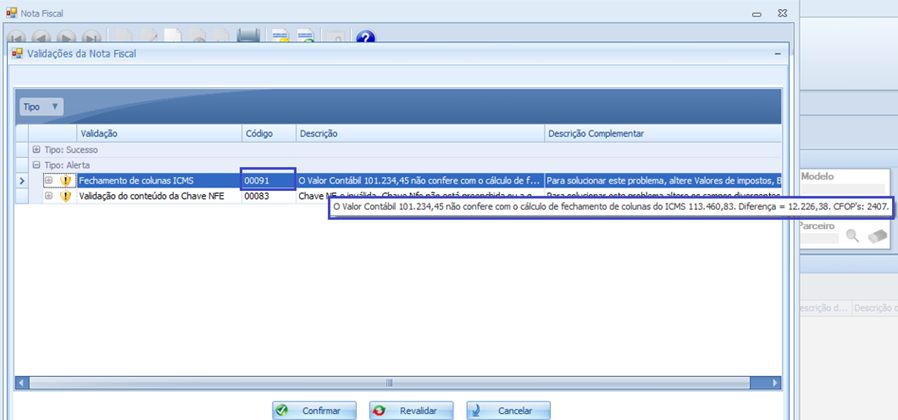Screen dimensions: 898x420
Task: Expand the Tipo: Sucesso group
Action: [x=35, y=149]
